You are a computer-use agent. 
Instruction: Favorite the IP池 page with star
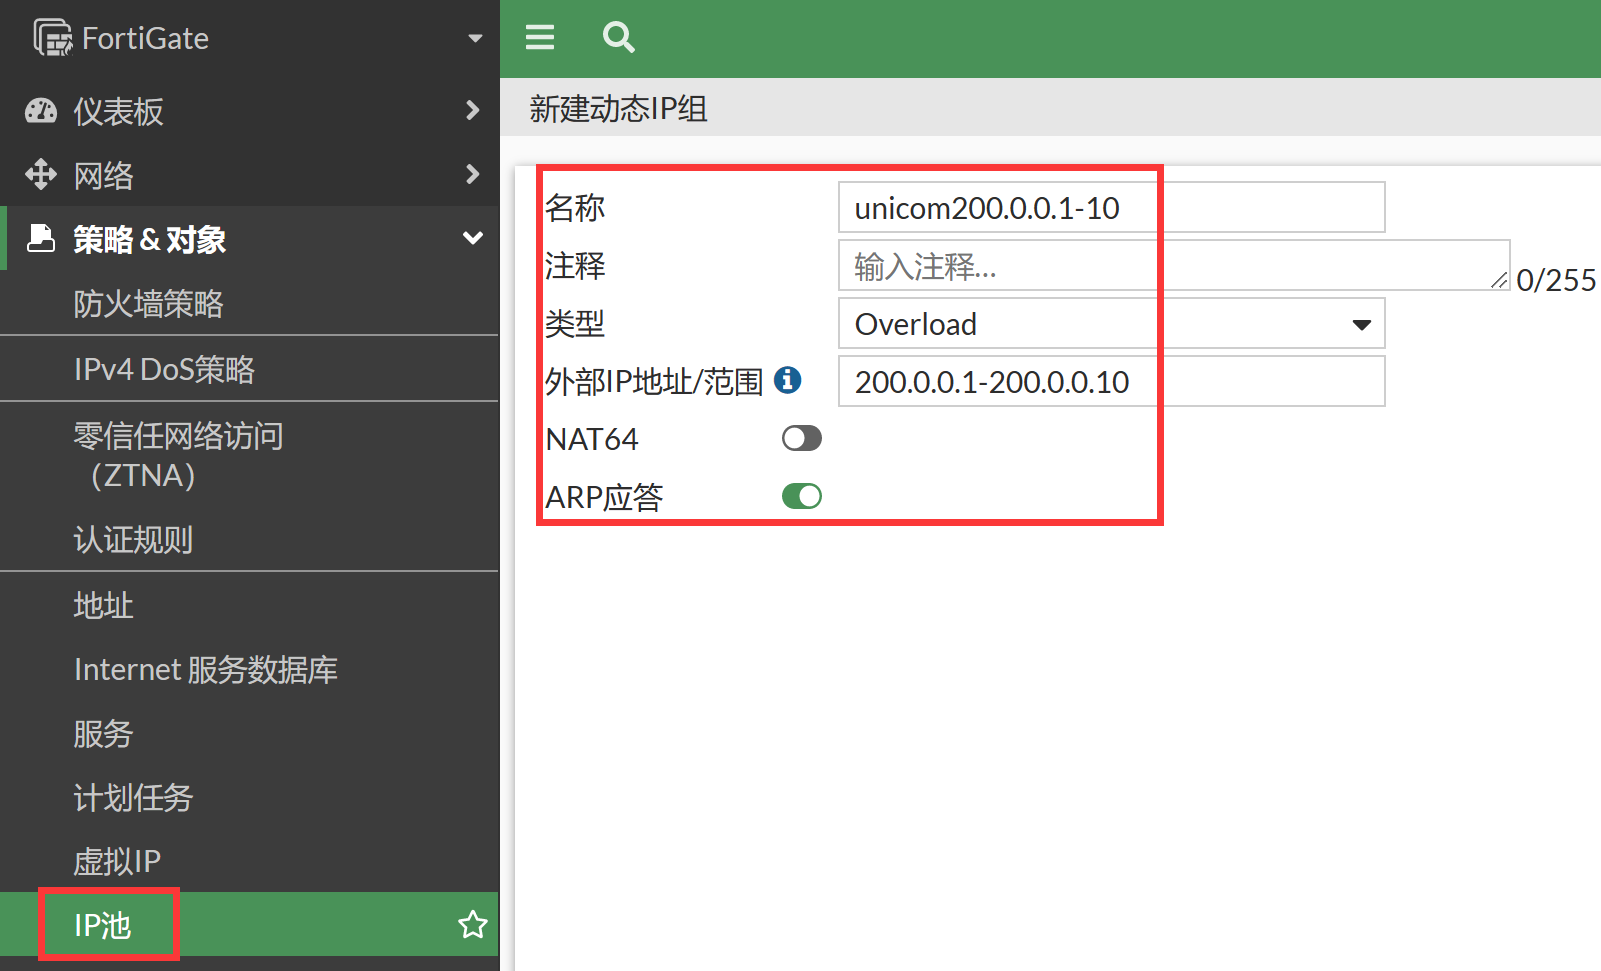tap(473, 925)
